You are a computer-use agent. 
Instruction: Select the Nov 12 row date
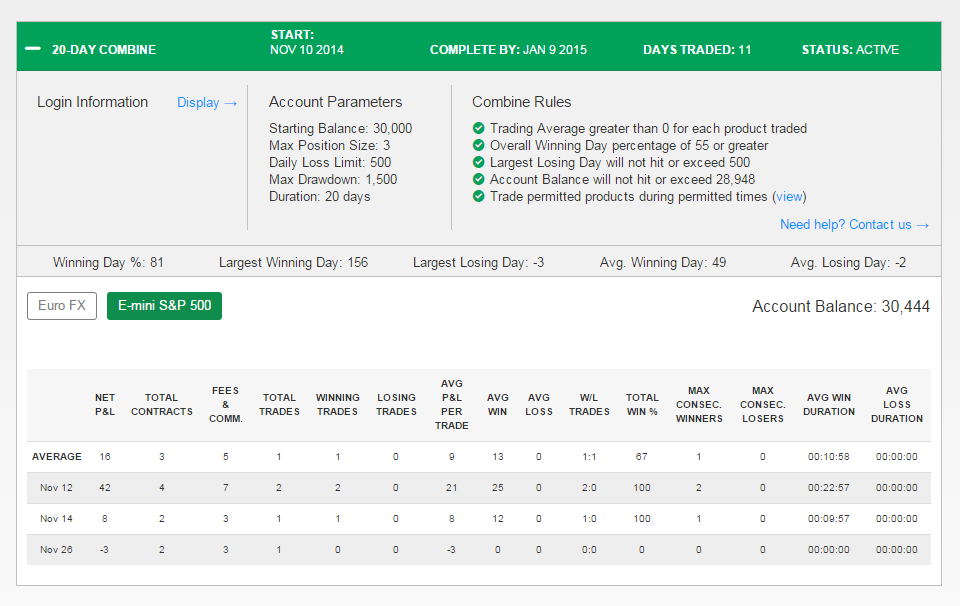[56, 488]
